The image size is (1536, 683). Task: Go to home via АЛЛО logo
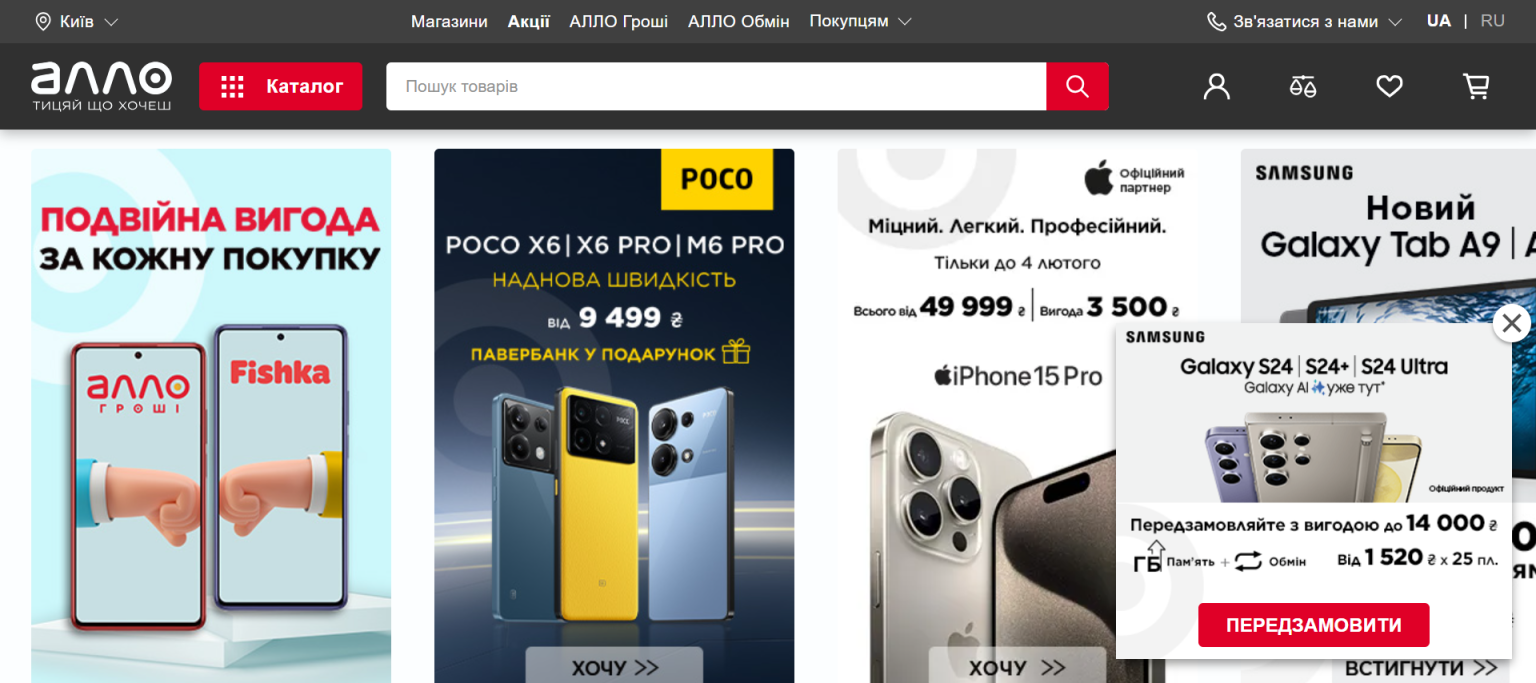(101, 86)
